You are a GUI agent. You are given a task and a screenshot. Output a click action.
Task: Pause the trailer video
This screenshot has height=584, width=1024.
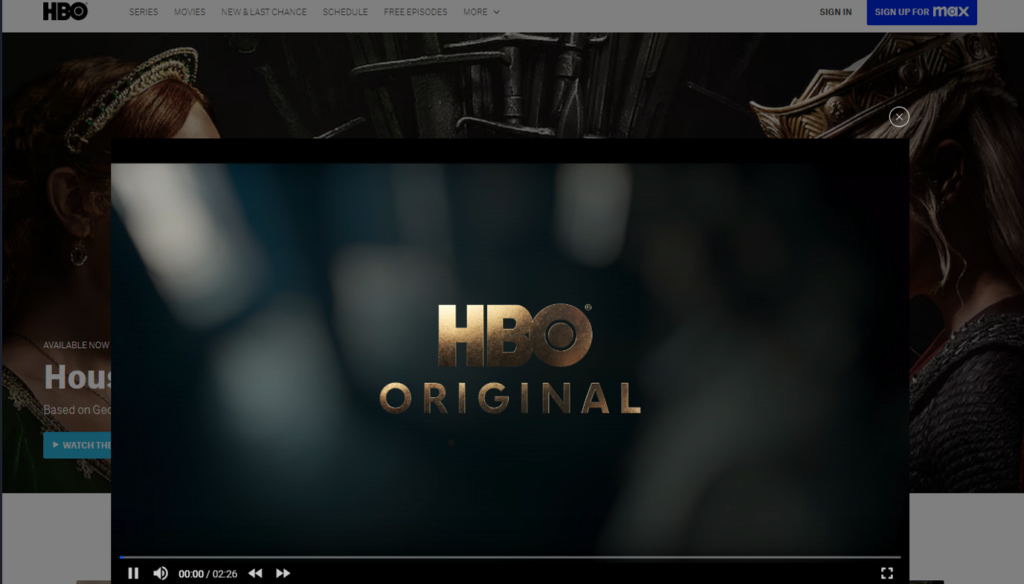133,573
